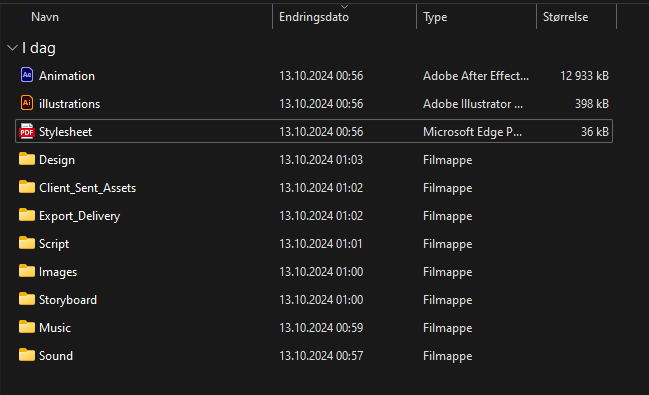Screen dimensions: 649x395
Task: Select the Images folder name
Action: pos(58,272)
